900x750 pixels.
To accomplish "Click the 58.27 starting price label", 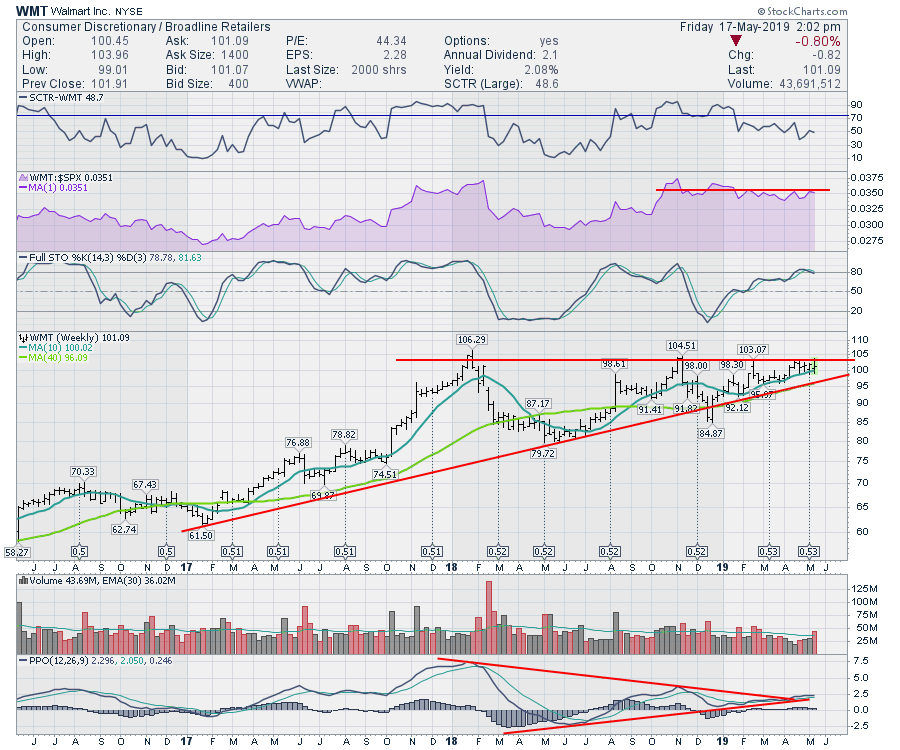I will 17,552.
